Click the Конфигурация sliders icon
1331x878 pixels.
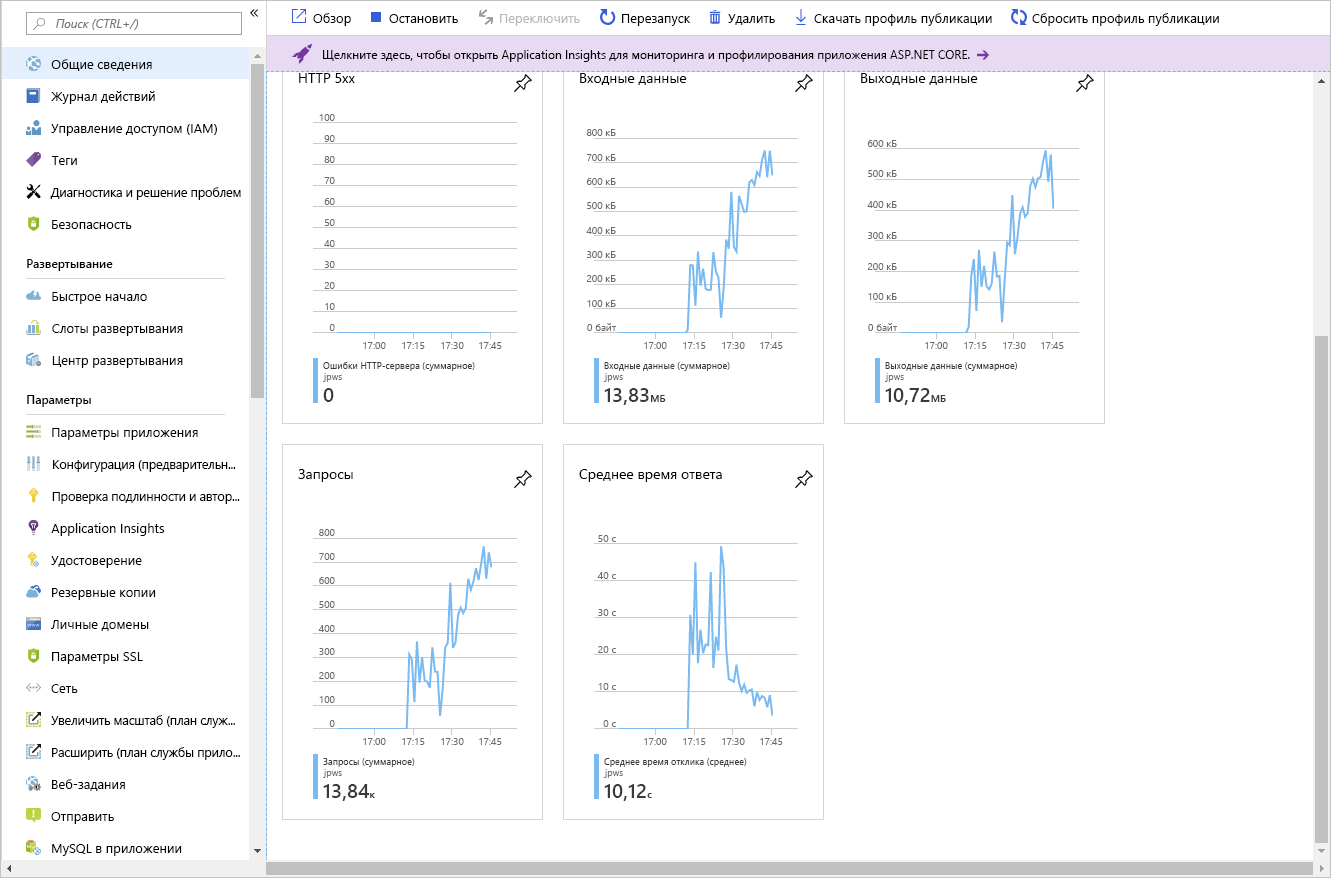tap(33, 464)
